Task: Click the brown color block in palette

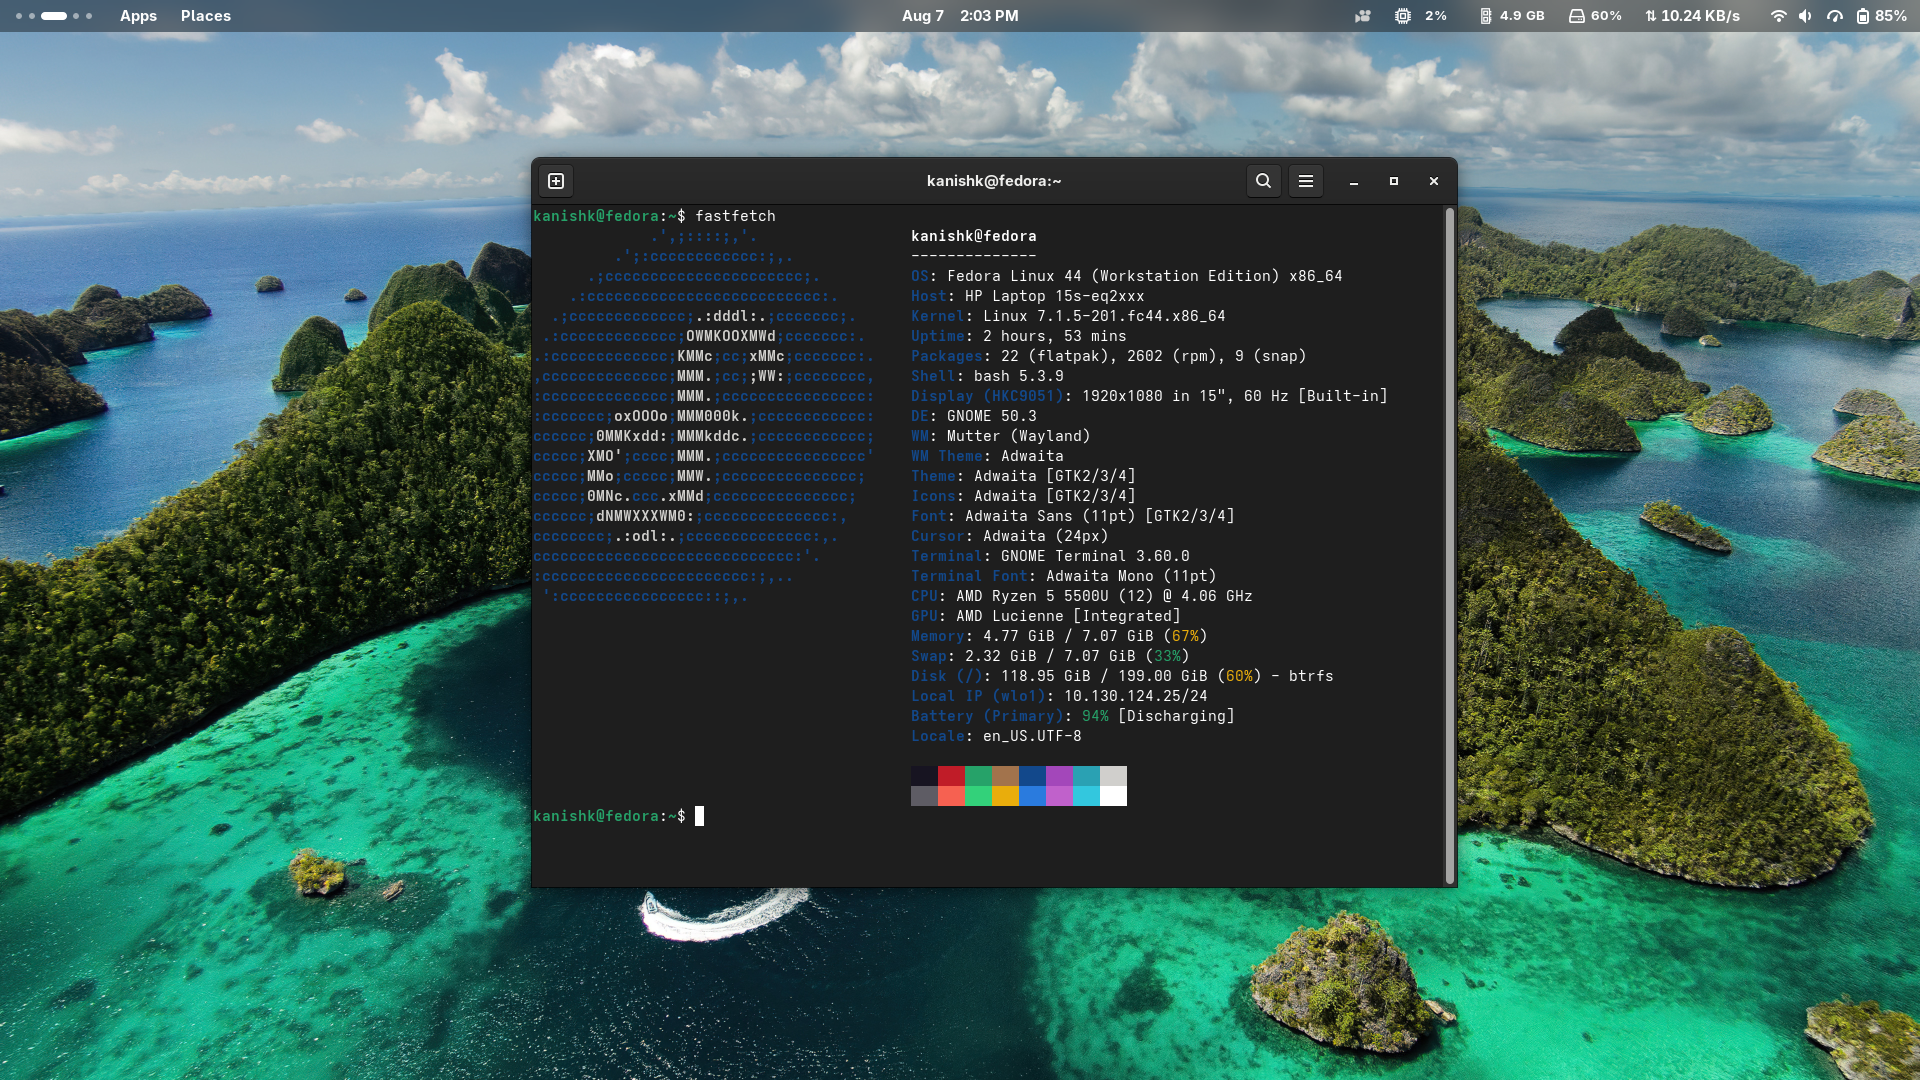Action: pos(1005,776)
